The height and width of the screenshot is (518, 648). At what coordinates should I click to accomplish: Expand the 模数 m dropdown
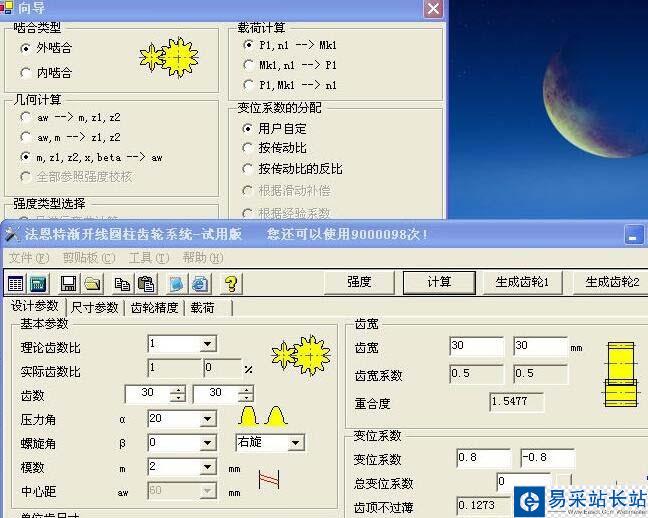[207, 467]
